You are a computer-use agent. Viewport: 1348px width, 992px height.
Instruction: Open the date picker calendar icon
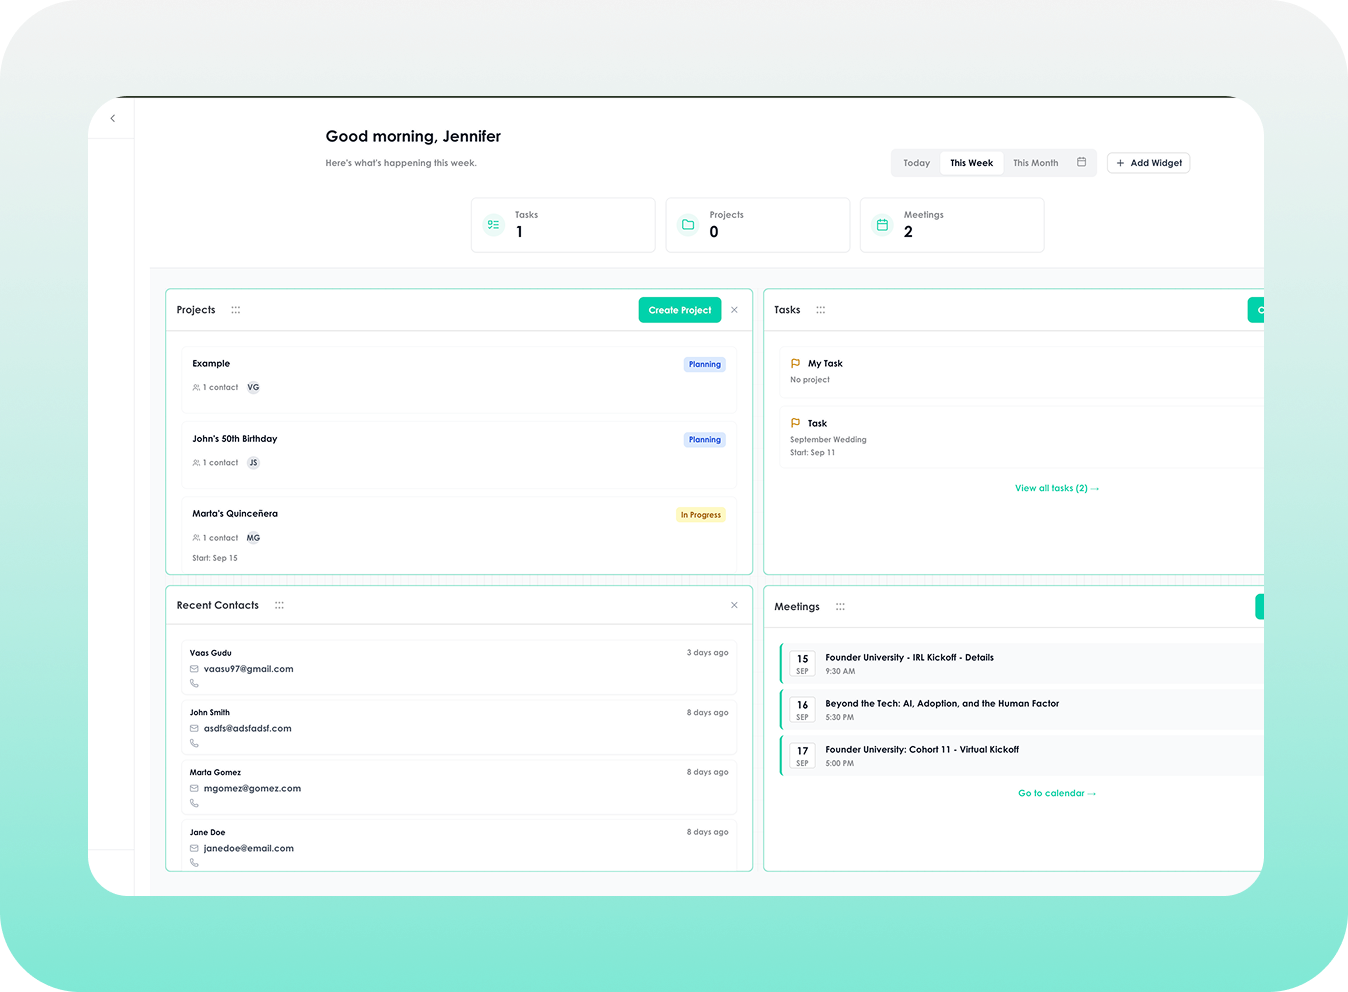(1081, 162)
